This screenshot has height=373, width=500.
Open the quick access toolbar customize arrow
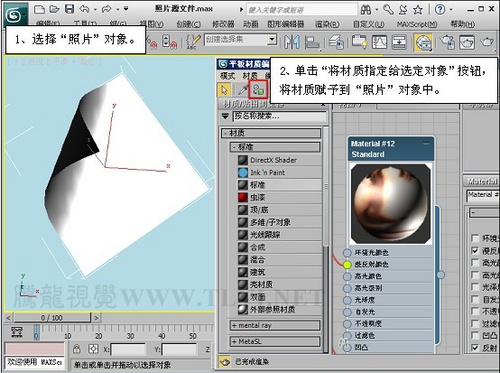[x=126, y=9]
